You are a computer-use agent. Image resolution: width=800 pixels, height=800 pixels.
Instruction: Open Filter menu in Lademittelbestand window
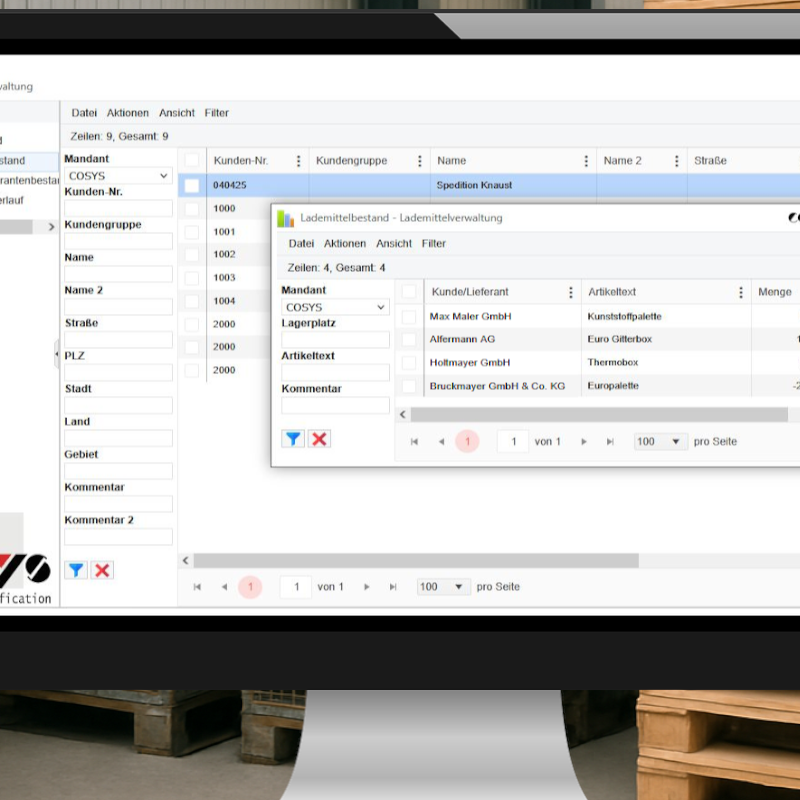tap(434, 244)
